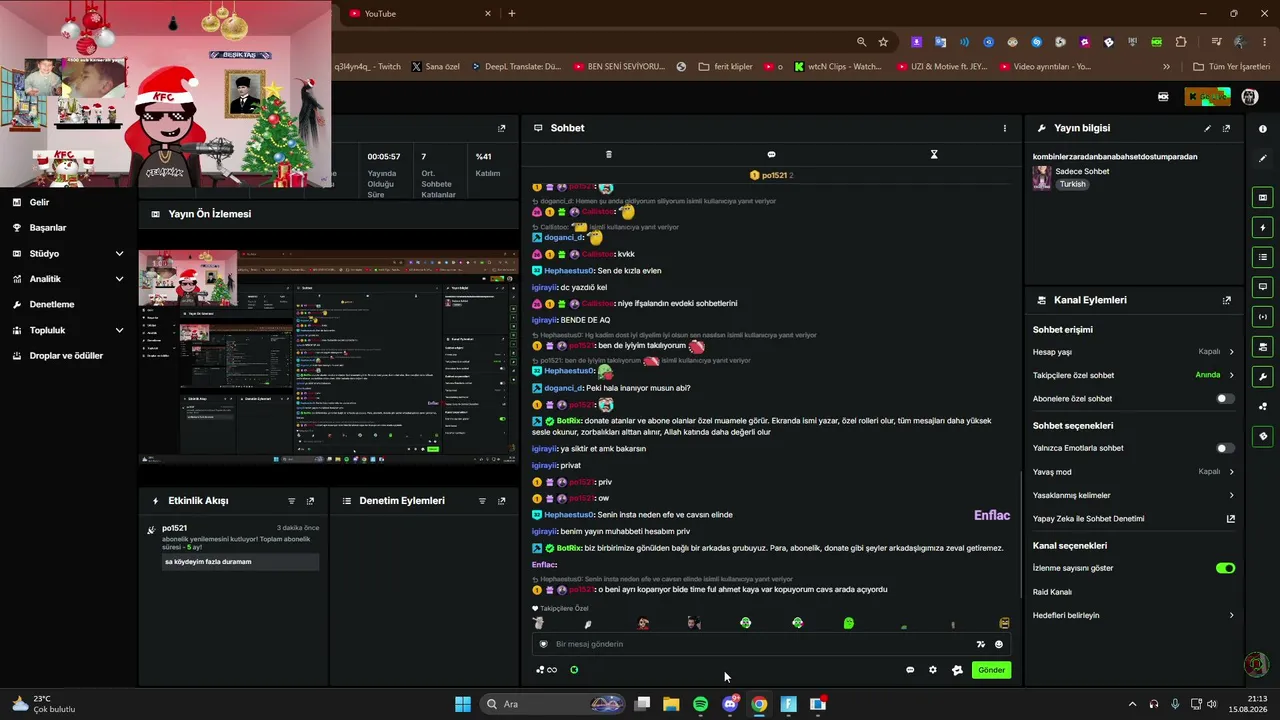Open wtcN Clips bookmark
The height and width of the screenshot is (720, 1280).
pos(838,67)
